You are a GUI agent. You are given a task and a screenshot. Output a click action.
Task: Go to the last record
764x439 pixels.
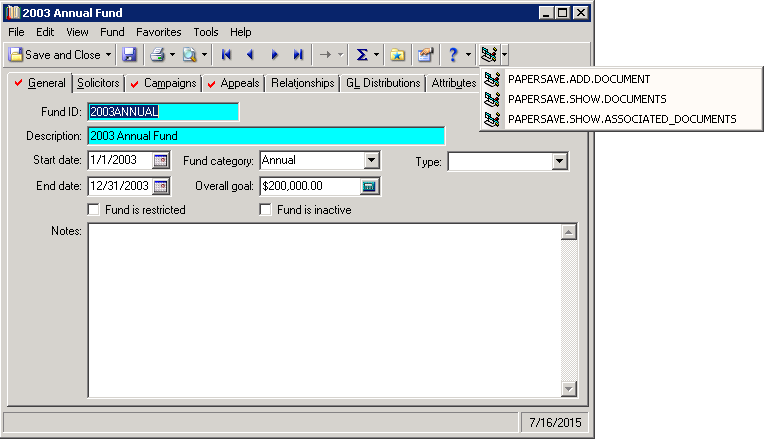(298, 55)
